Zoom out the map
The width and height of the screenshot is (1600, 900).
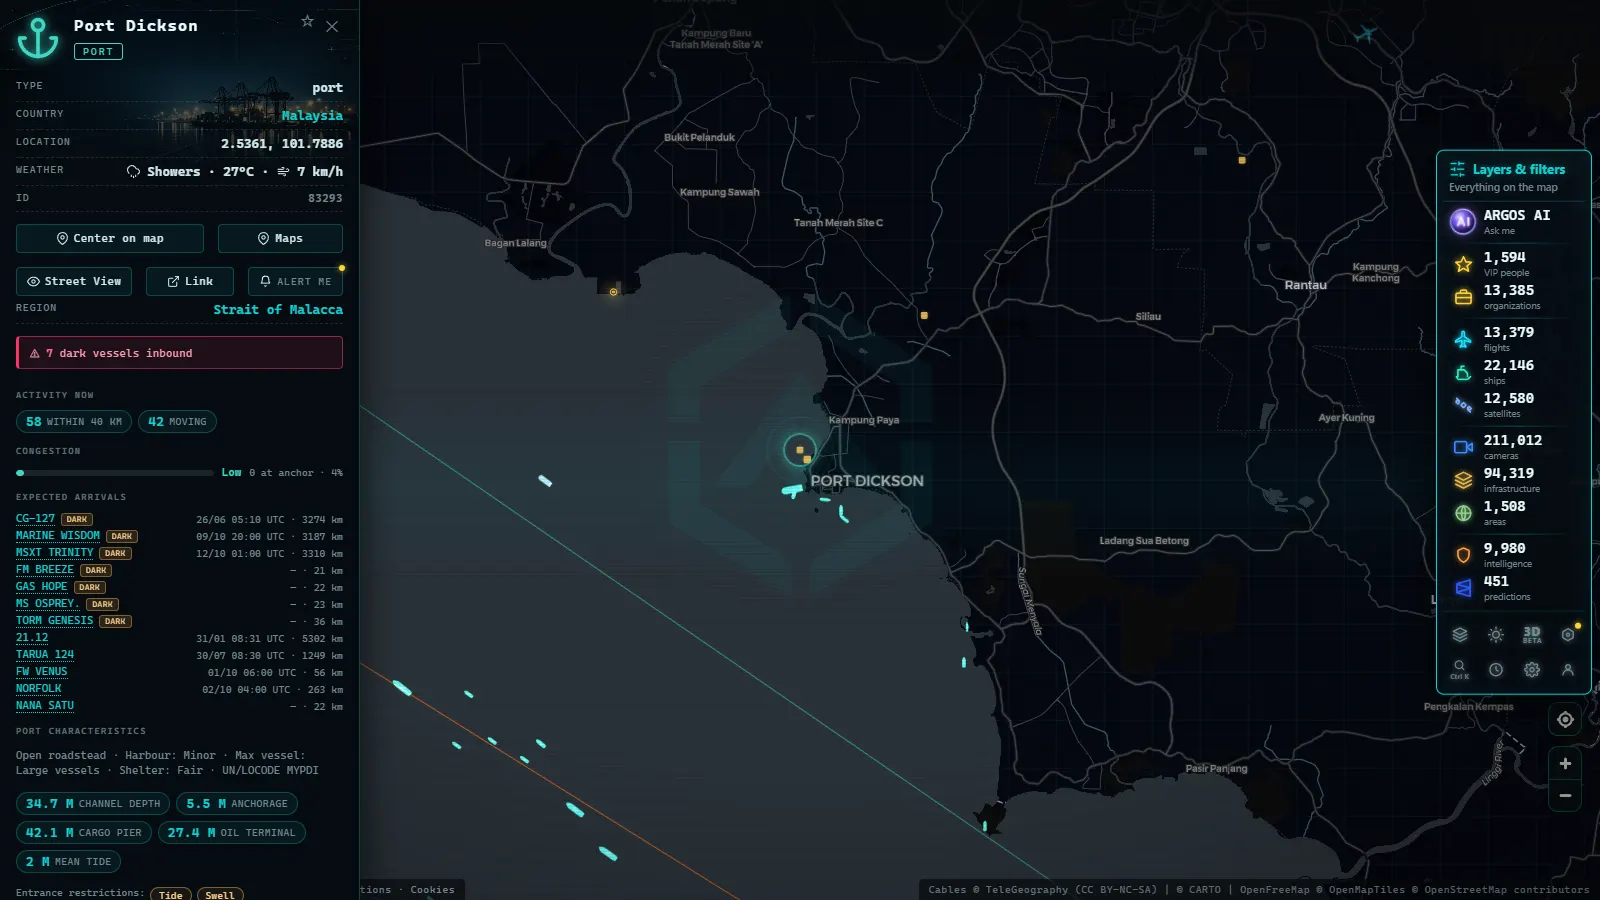[x=1565, y=796]
